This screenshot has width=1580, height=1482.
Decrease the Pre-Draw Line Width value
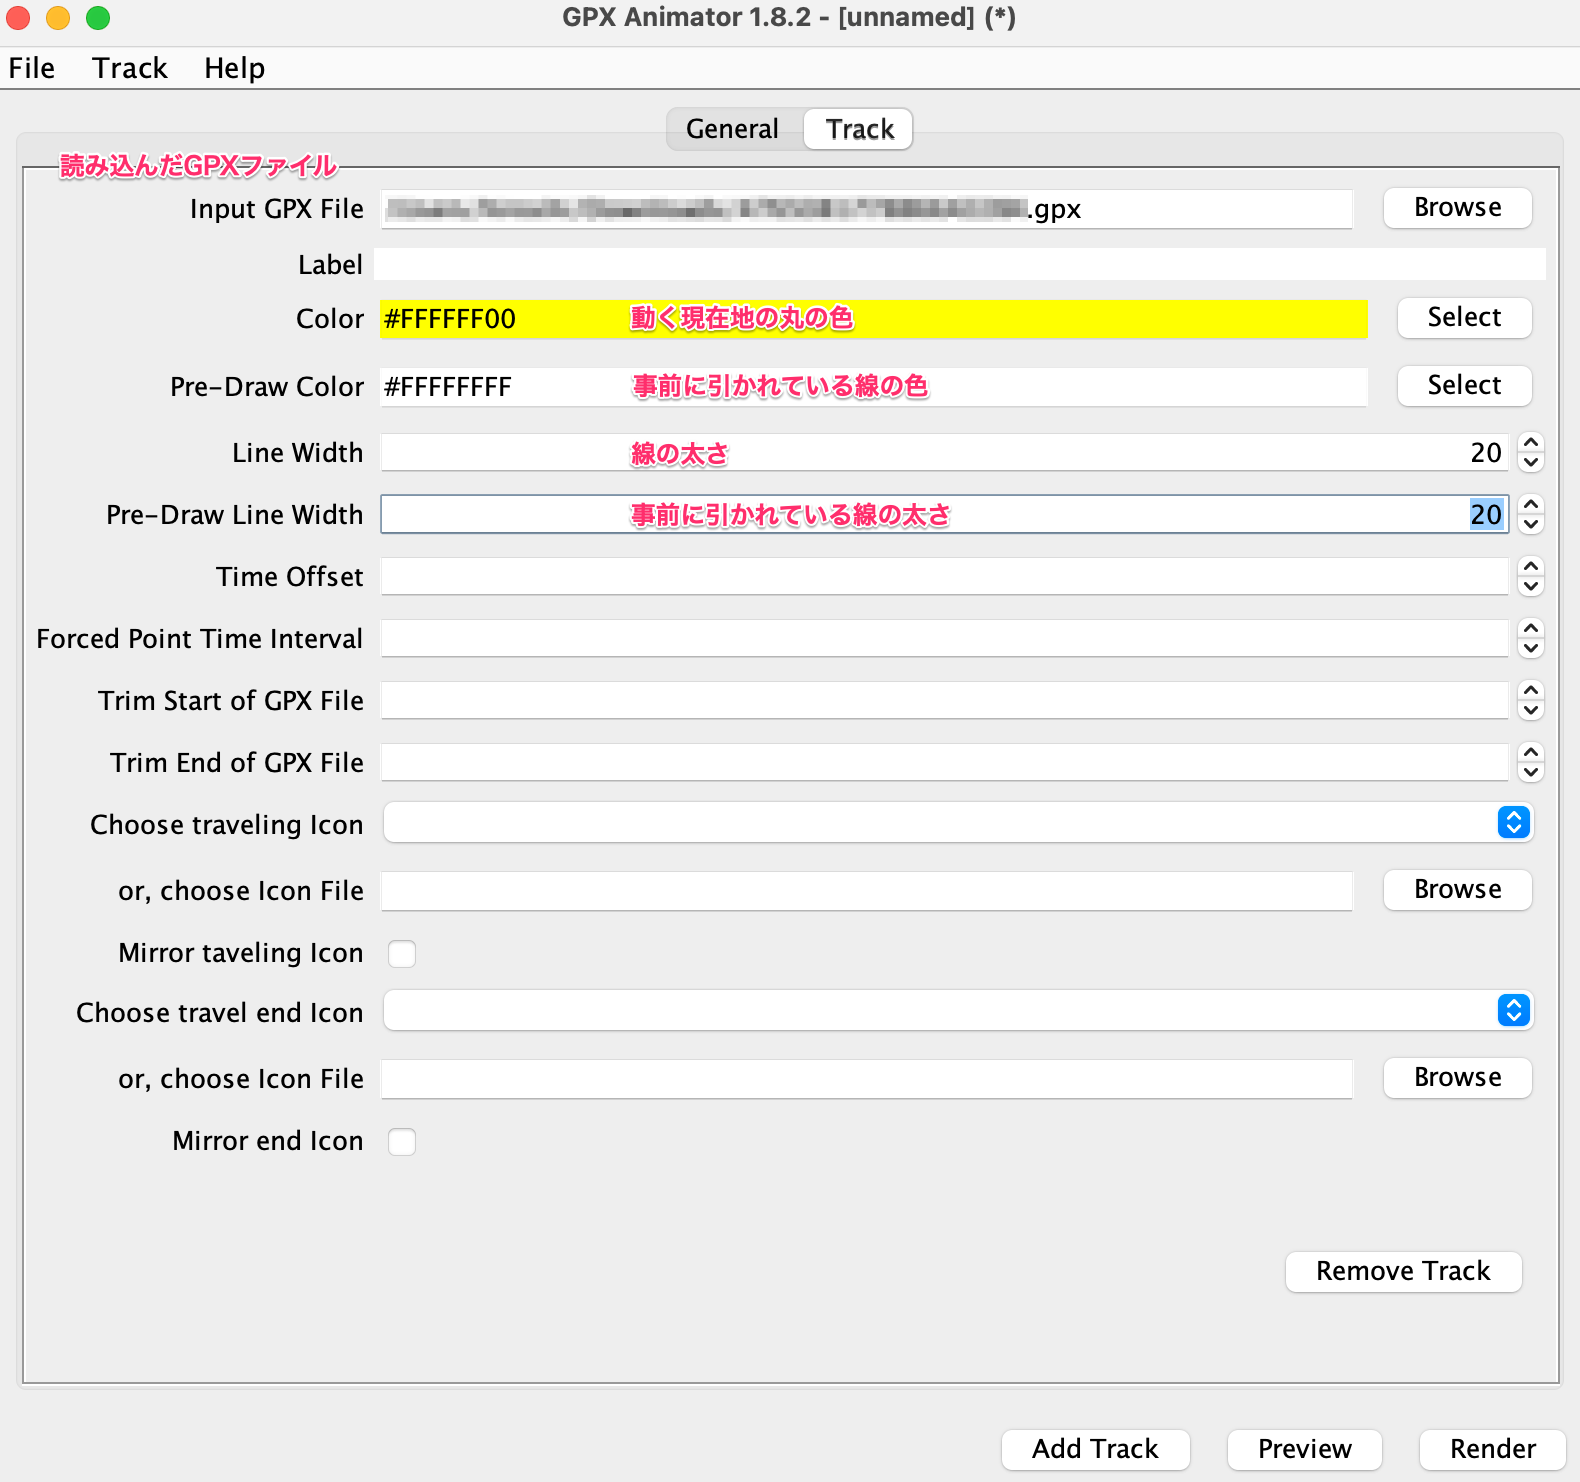coord(1530,525)
